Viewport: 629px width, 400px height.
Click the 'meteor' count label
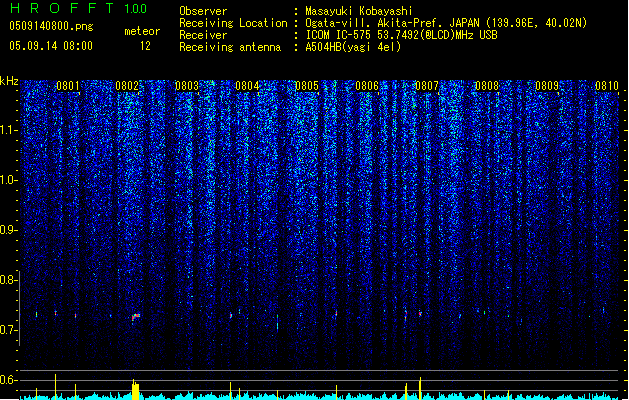tap(142, 31)
